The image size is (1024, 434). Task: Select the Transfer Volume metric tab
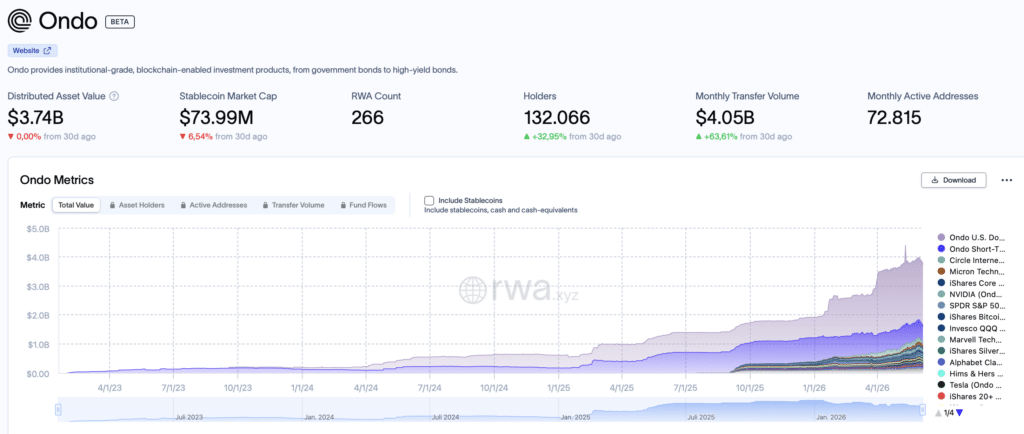[x=293, y=205]
